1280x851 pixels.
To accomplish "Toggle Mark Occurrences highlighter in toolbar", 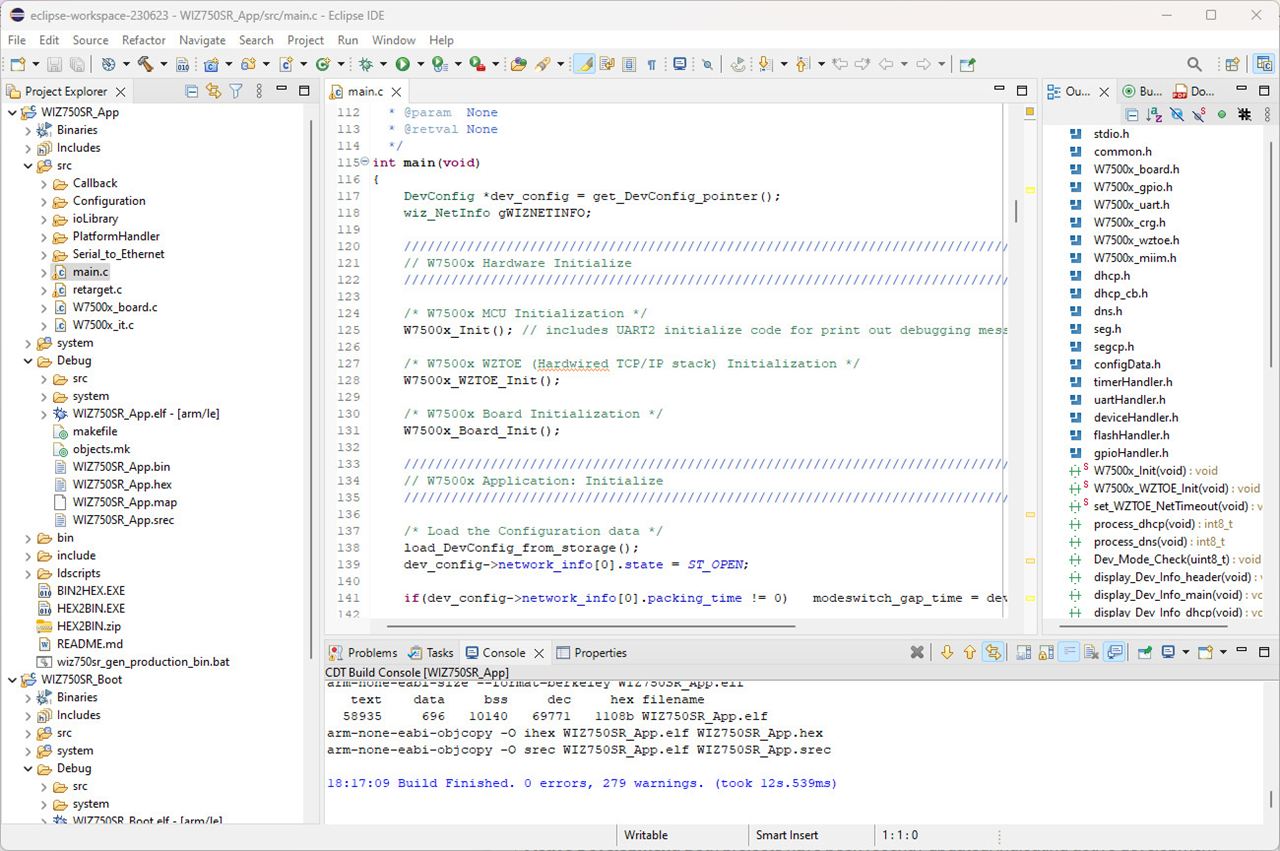I will coord(584,64).
